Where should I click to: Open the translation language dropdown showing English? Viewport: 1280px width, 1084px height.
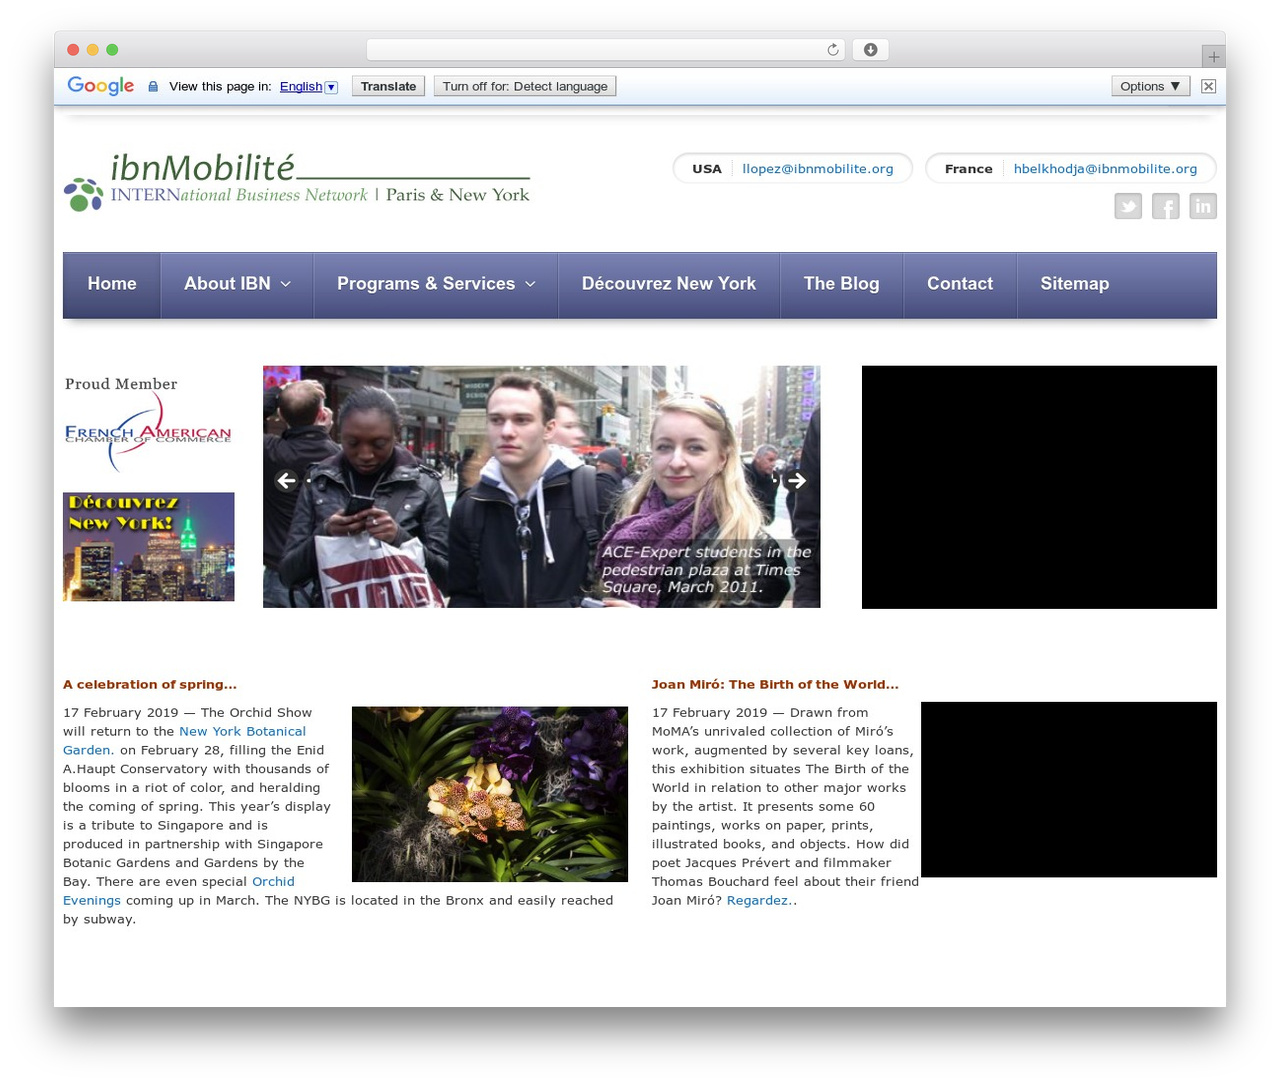point(309,87)
